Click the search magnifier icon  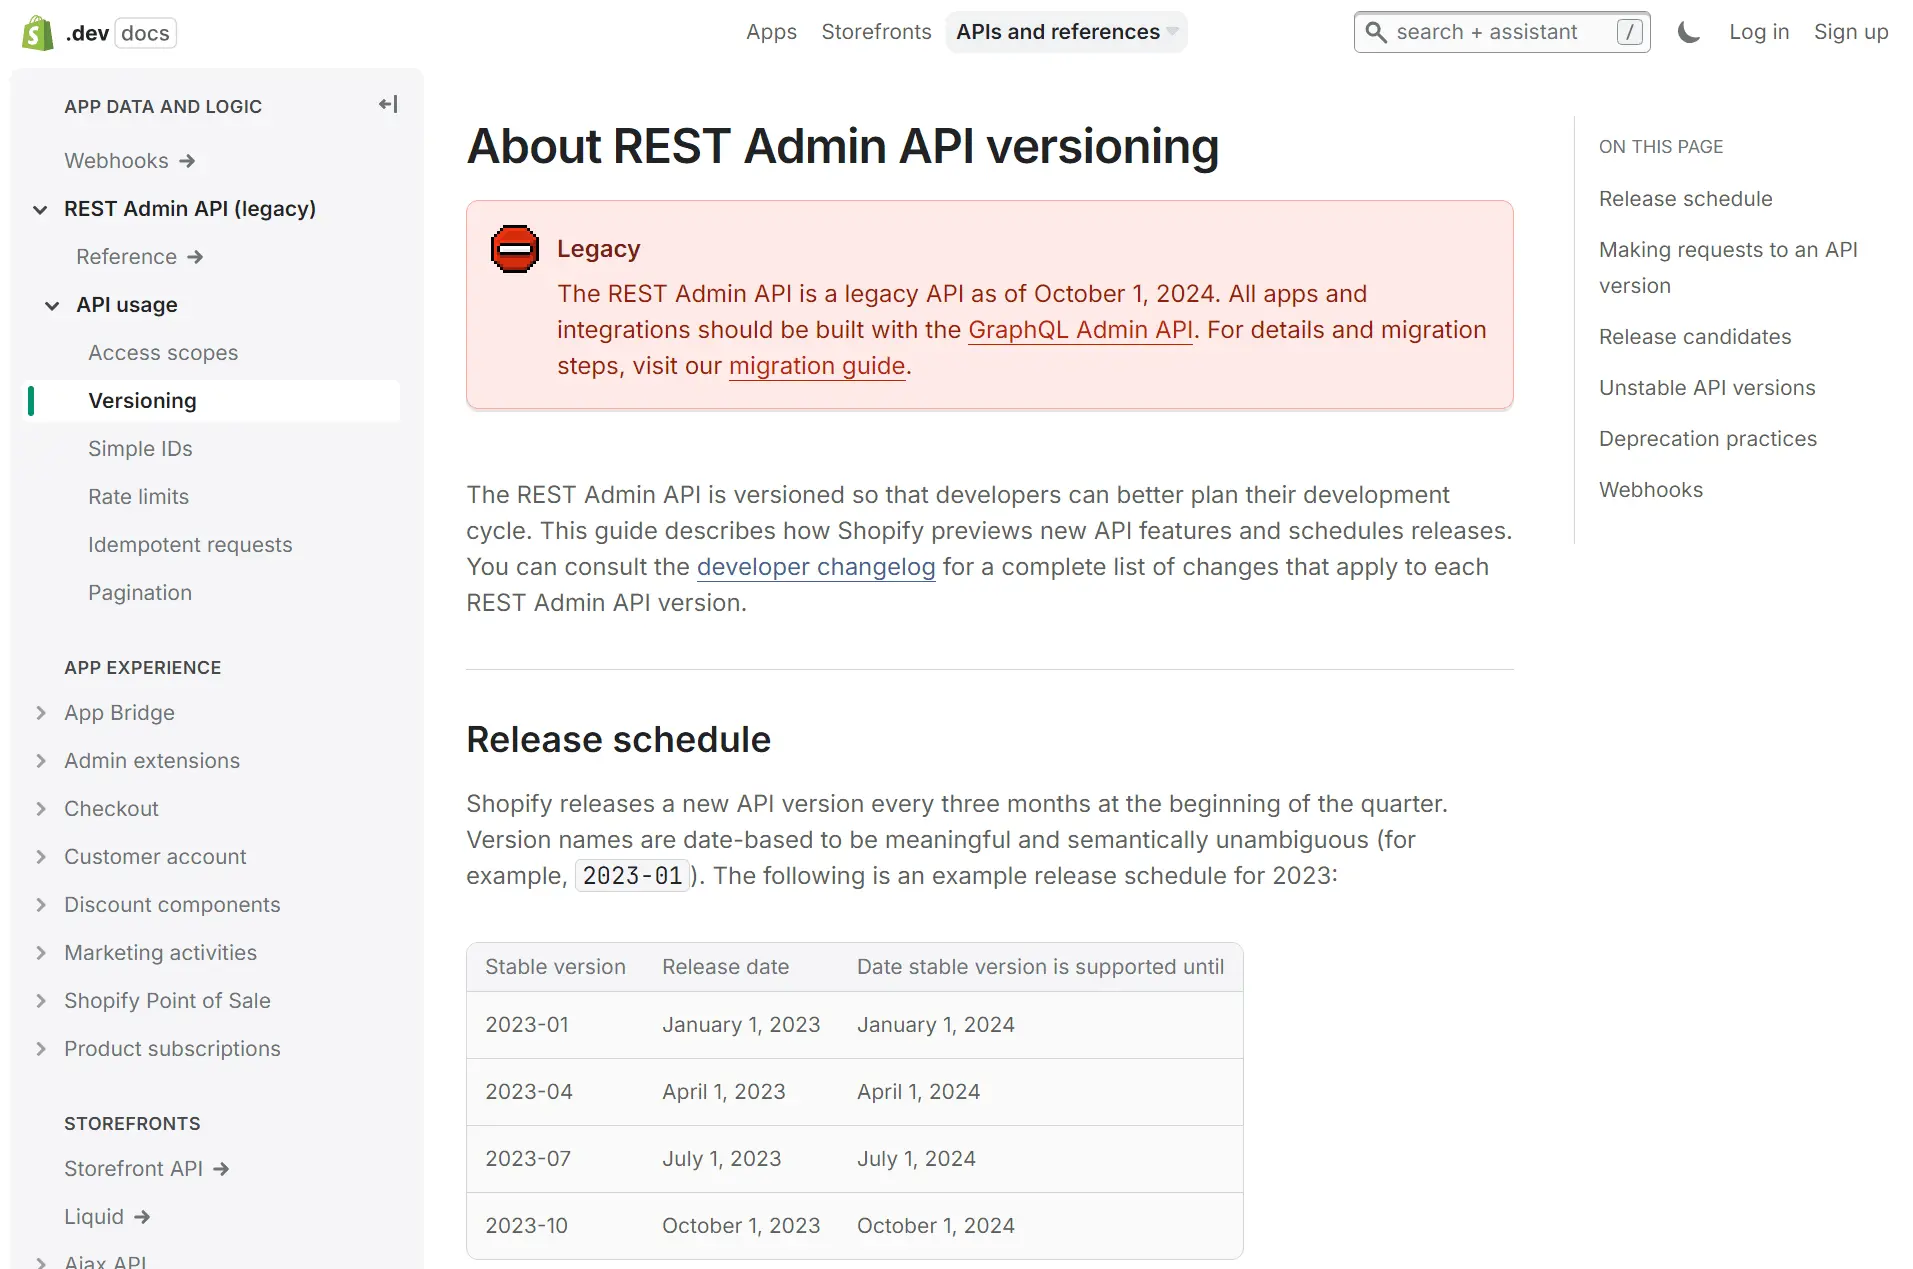[1376, 33]
